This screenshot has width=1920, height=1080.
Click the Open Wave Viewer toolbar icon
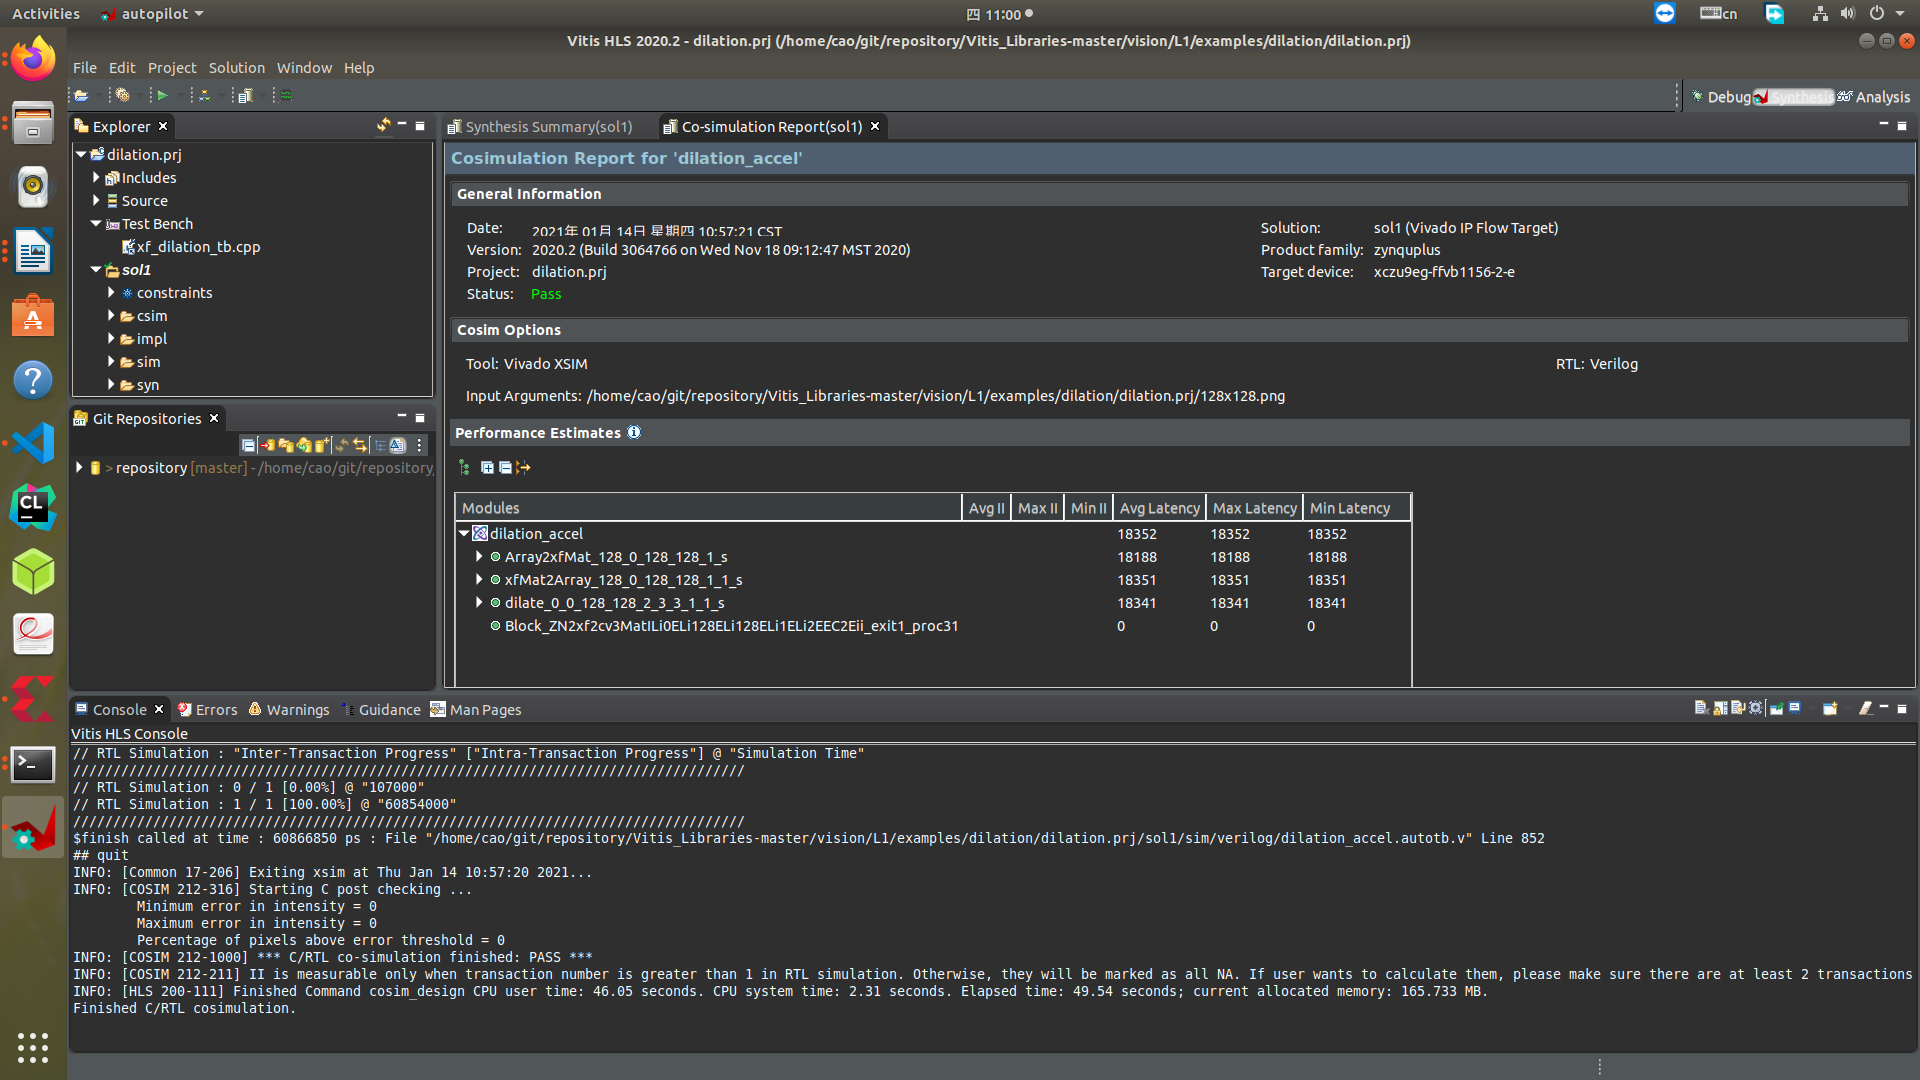pos(286,96)
